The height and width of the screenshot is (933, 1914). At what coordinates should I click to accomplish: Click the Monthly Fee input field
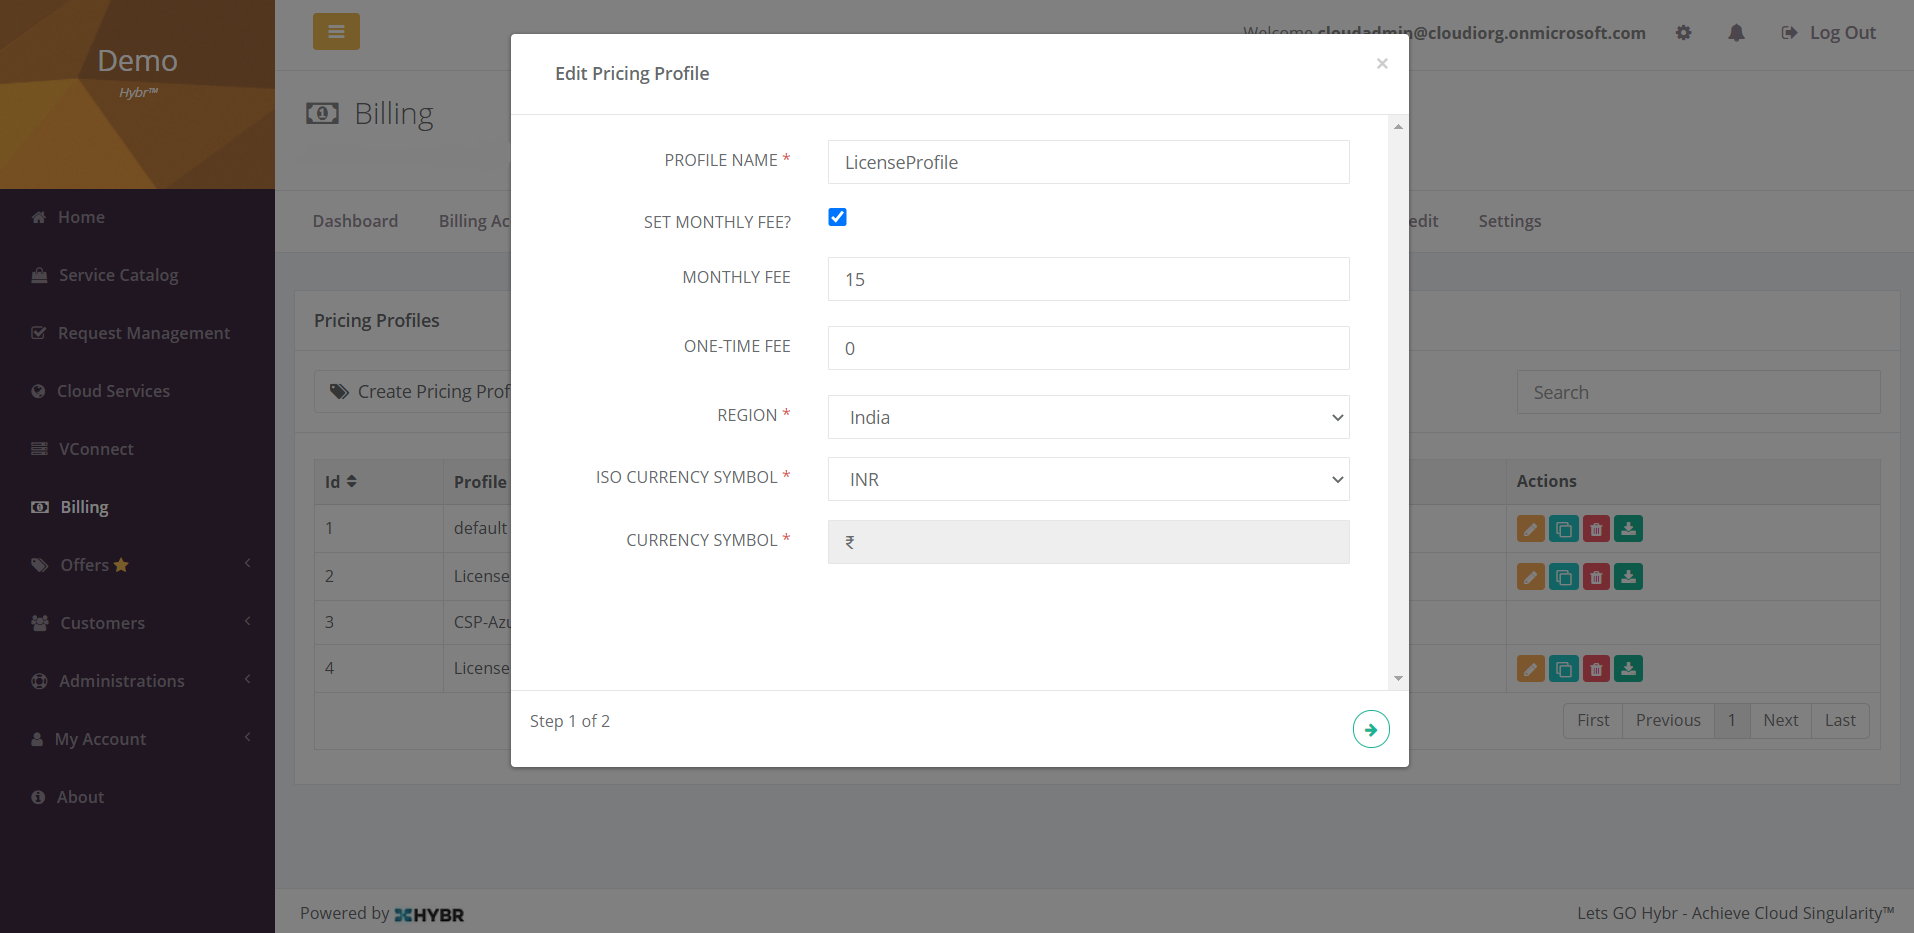(x=1088, y=279)
